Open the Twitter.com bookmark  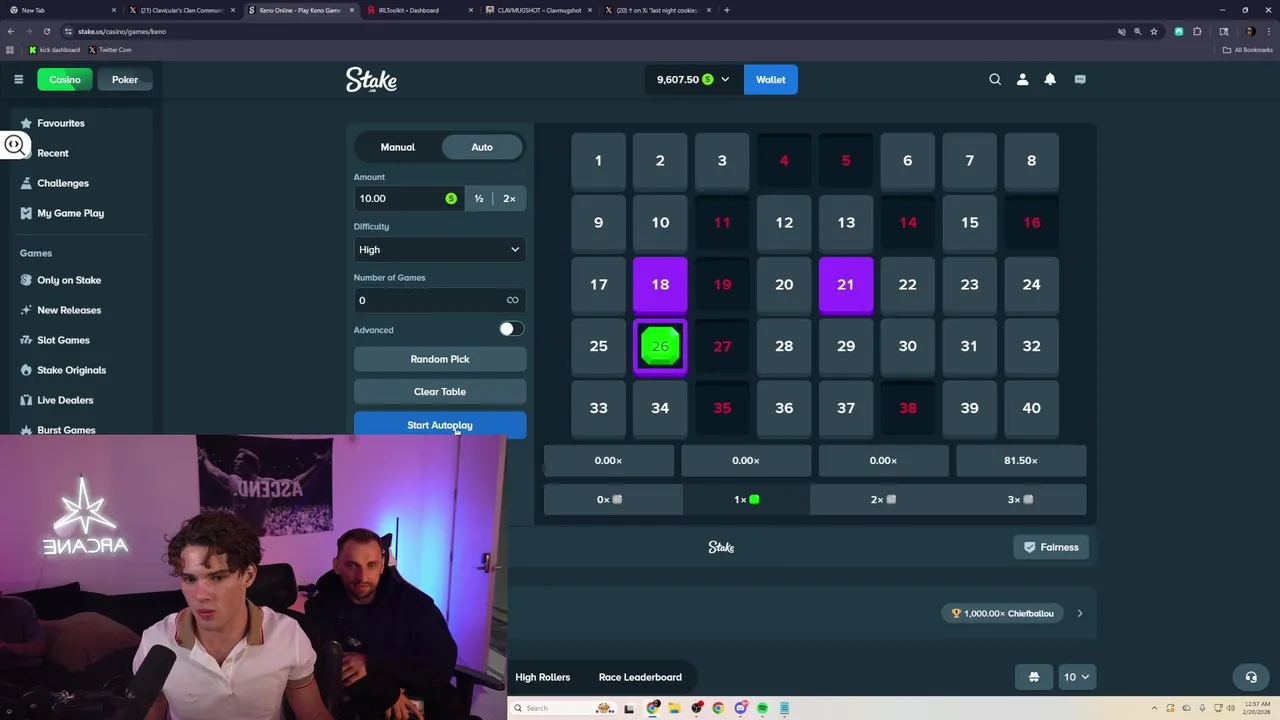click(x=110, y=49)
